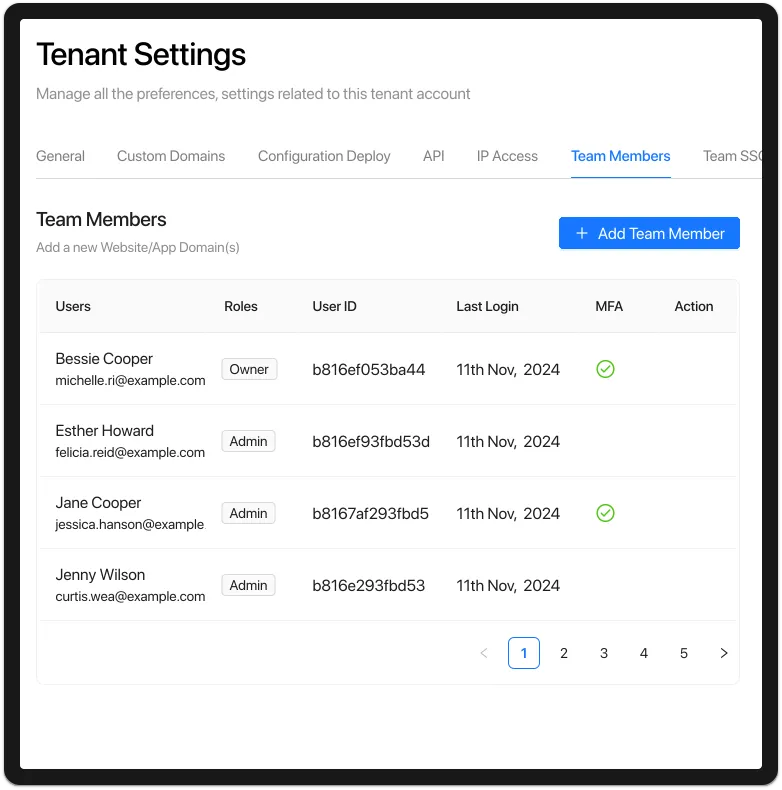Open the partially visible Team SSO tab
This screenshot has width=782, height=790.
(x=732, y=156)
